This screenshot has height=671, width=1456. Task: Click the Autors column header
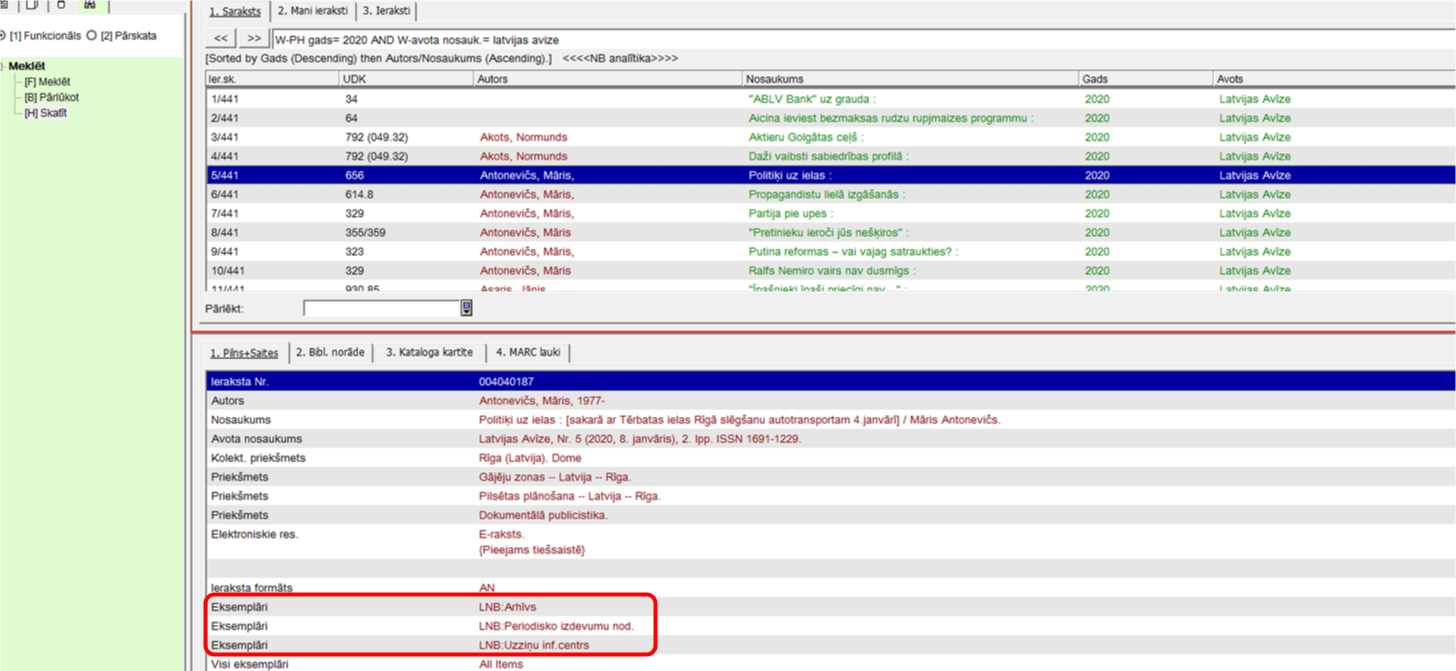607,79
